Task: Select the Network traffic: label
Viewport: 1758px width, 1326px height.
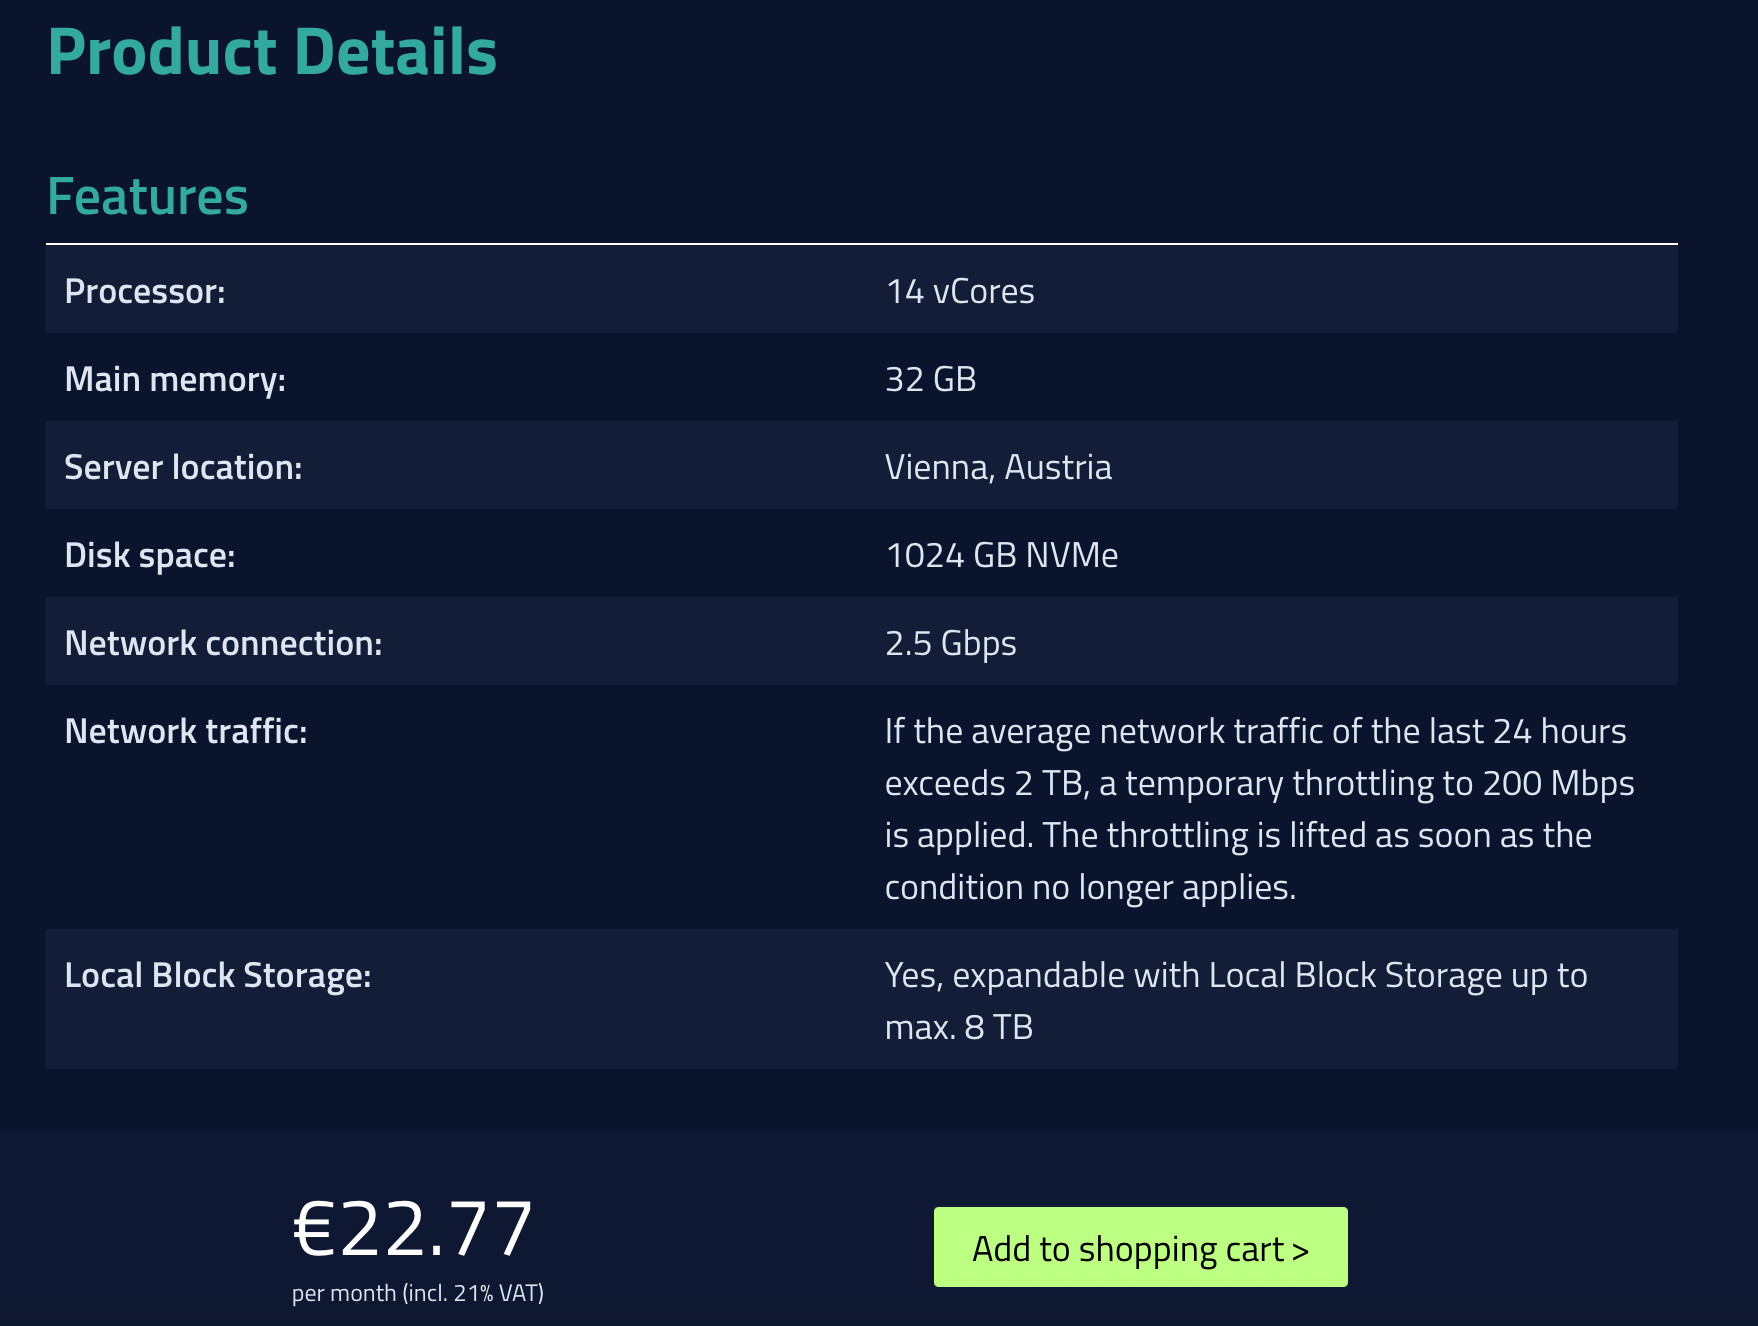Action: 186,731
